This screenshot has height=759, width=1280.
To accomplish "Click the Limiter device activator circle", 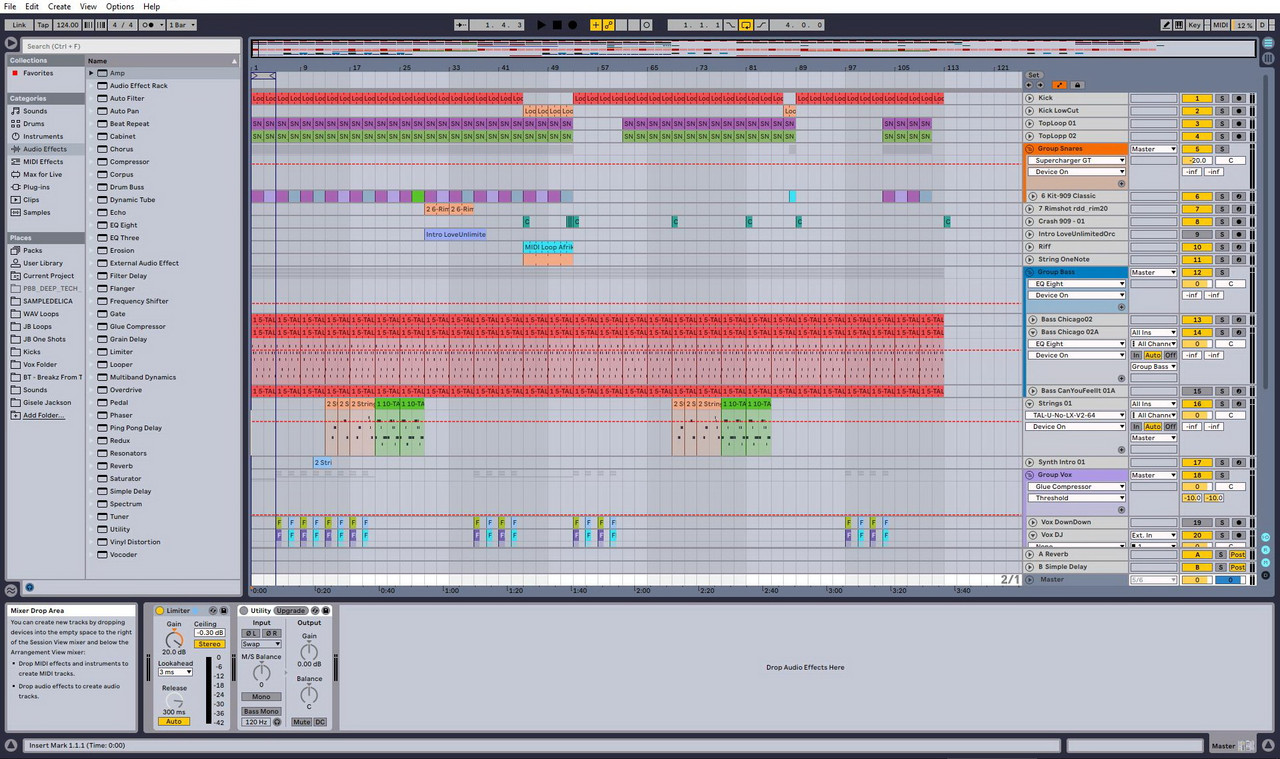I will [x=159, y=610].
